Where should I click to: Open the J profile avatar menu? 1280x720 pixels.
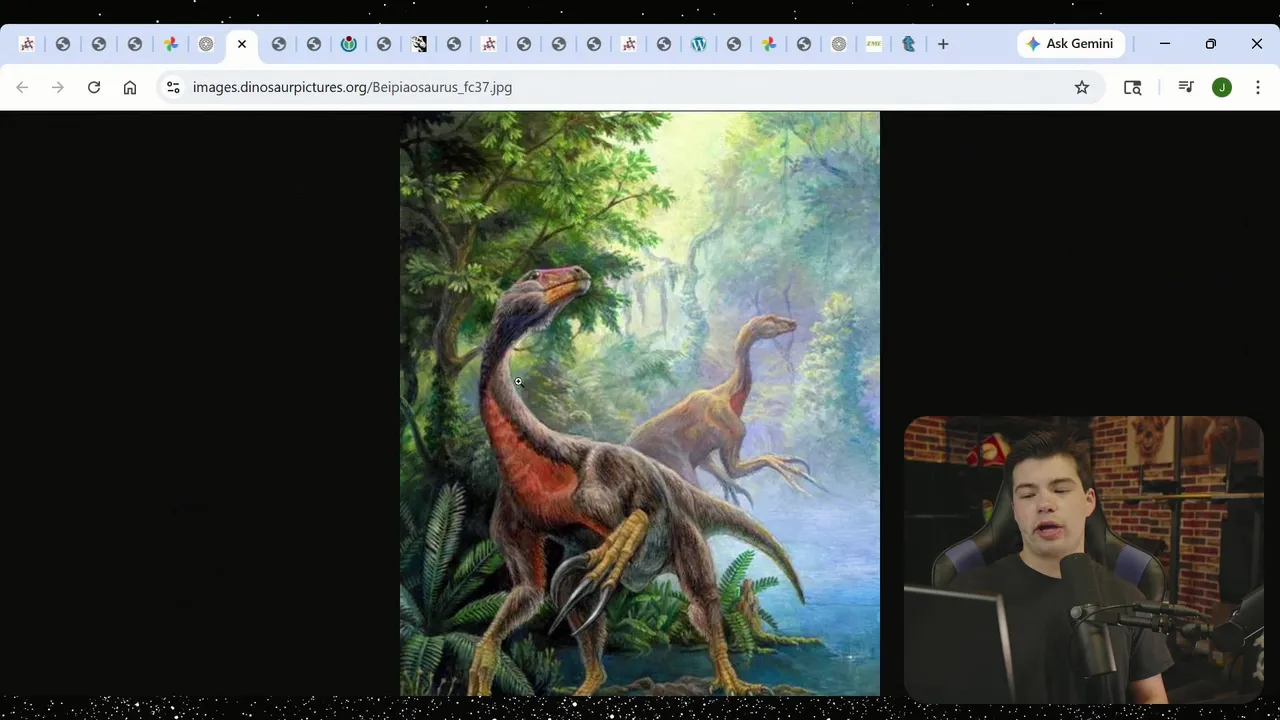[x=1222, y=87]
